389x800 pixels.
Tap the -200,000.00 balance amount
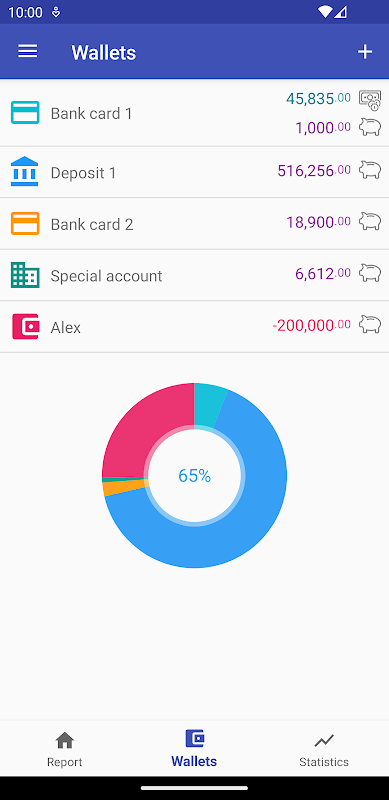(311, 325)
